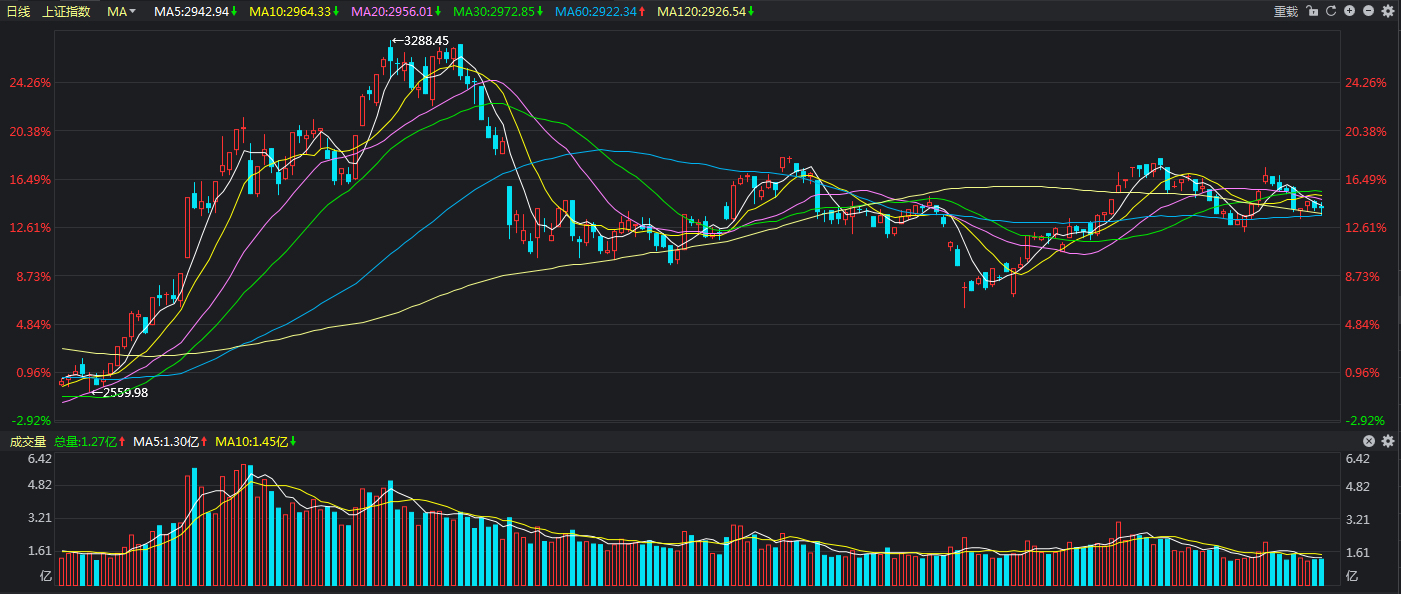Image resolution: width=1401 pixels, height=594 pixels.
Task: Click the 上证指数 index name
Action: (66, 12)
